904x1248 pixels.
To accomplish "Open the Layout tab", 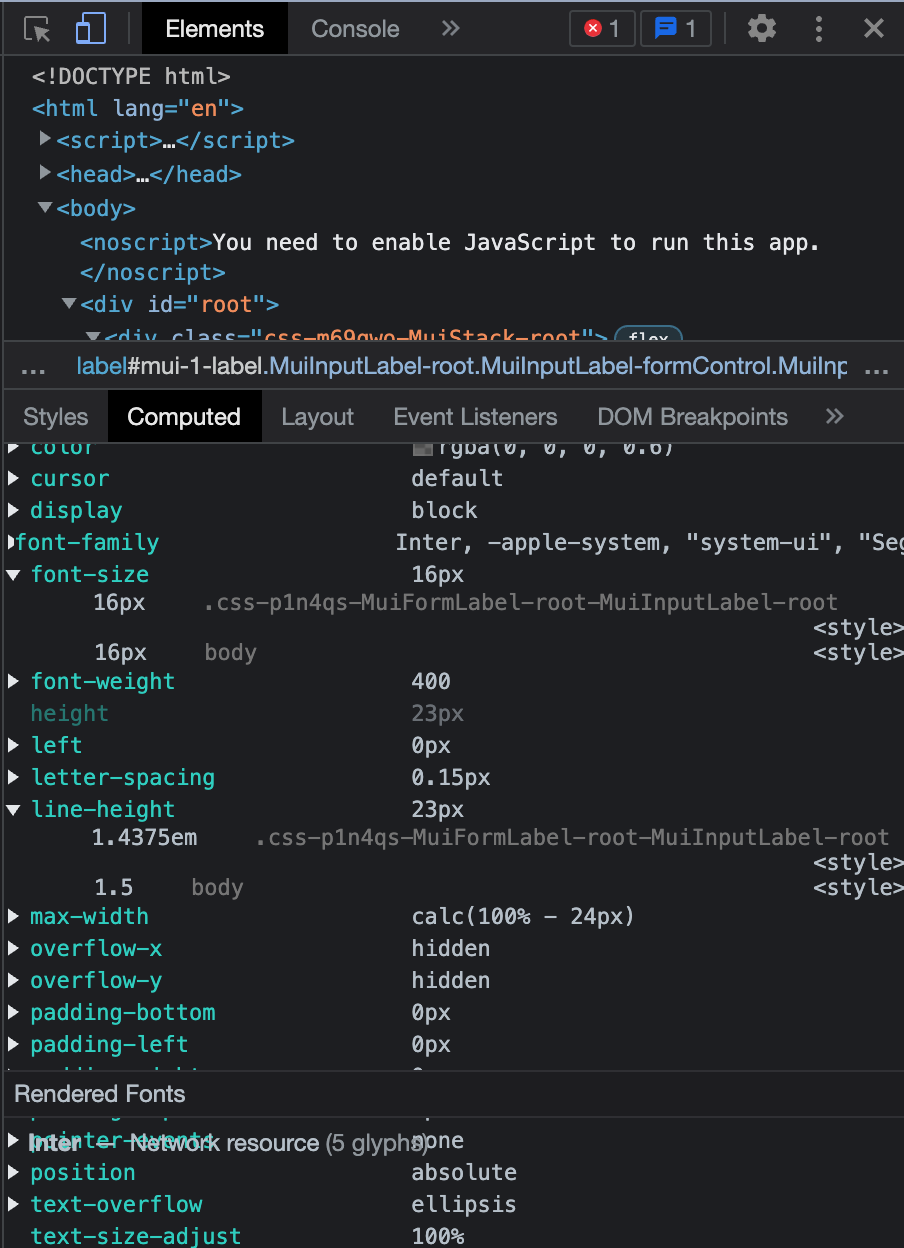I will tap(317, 416).
